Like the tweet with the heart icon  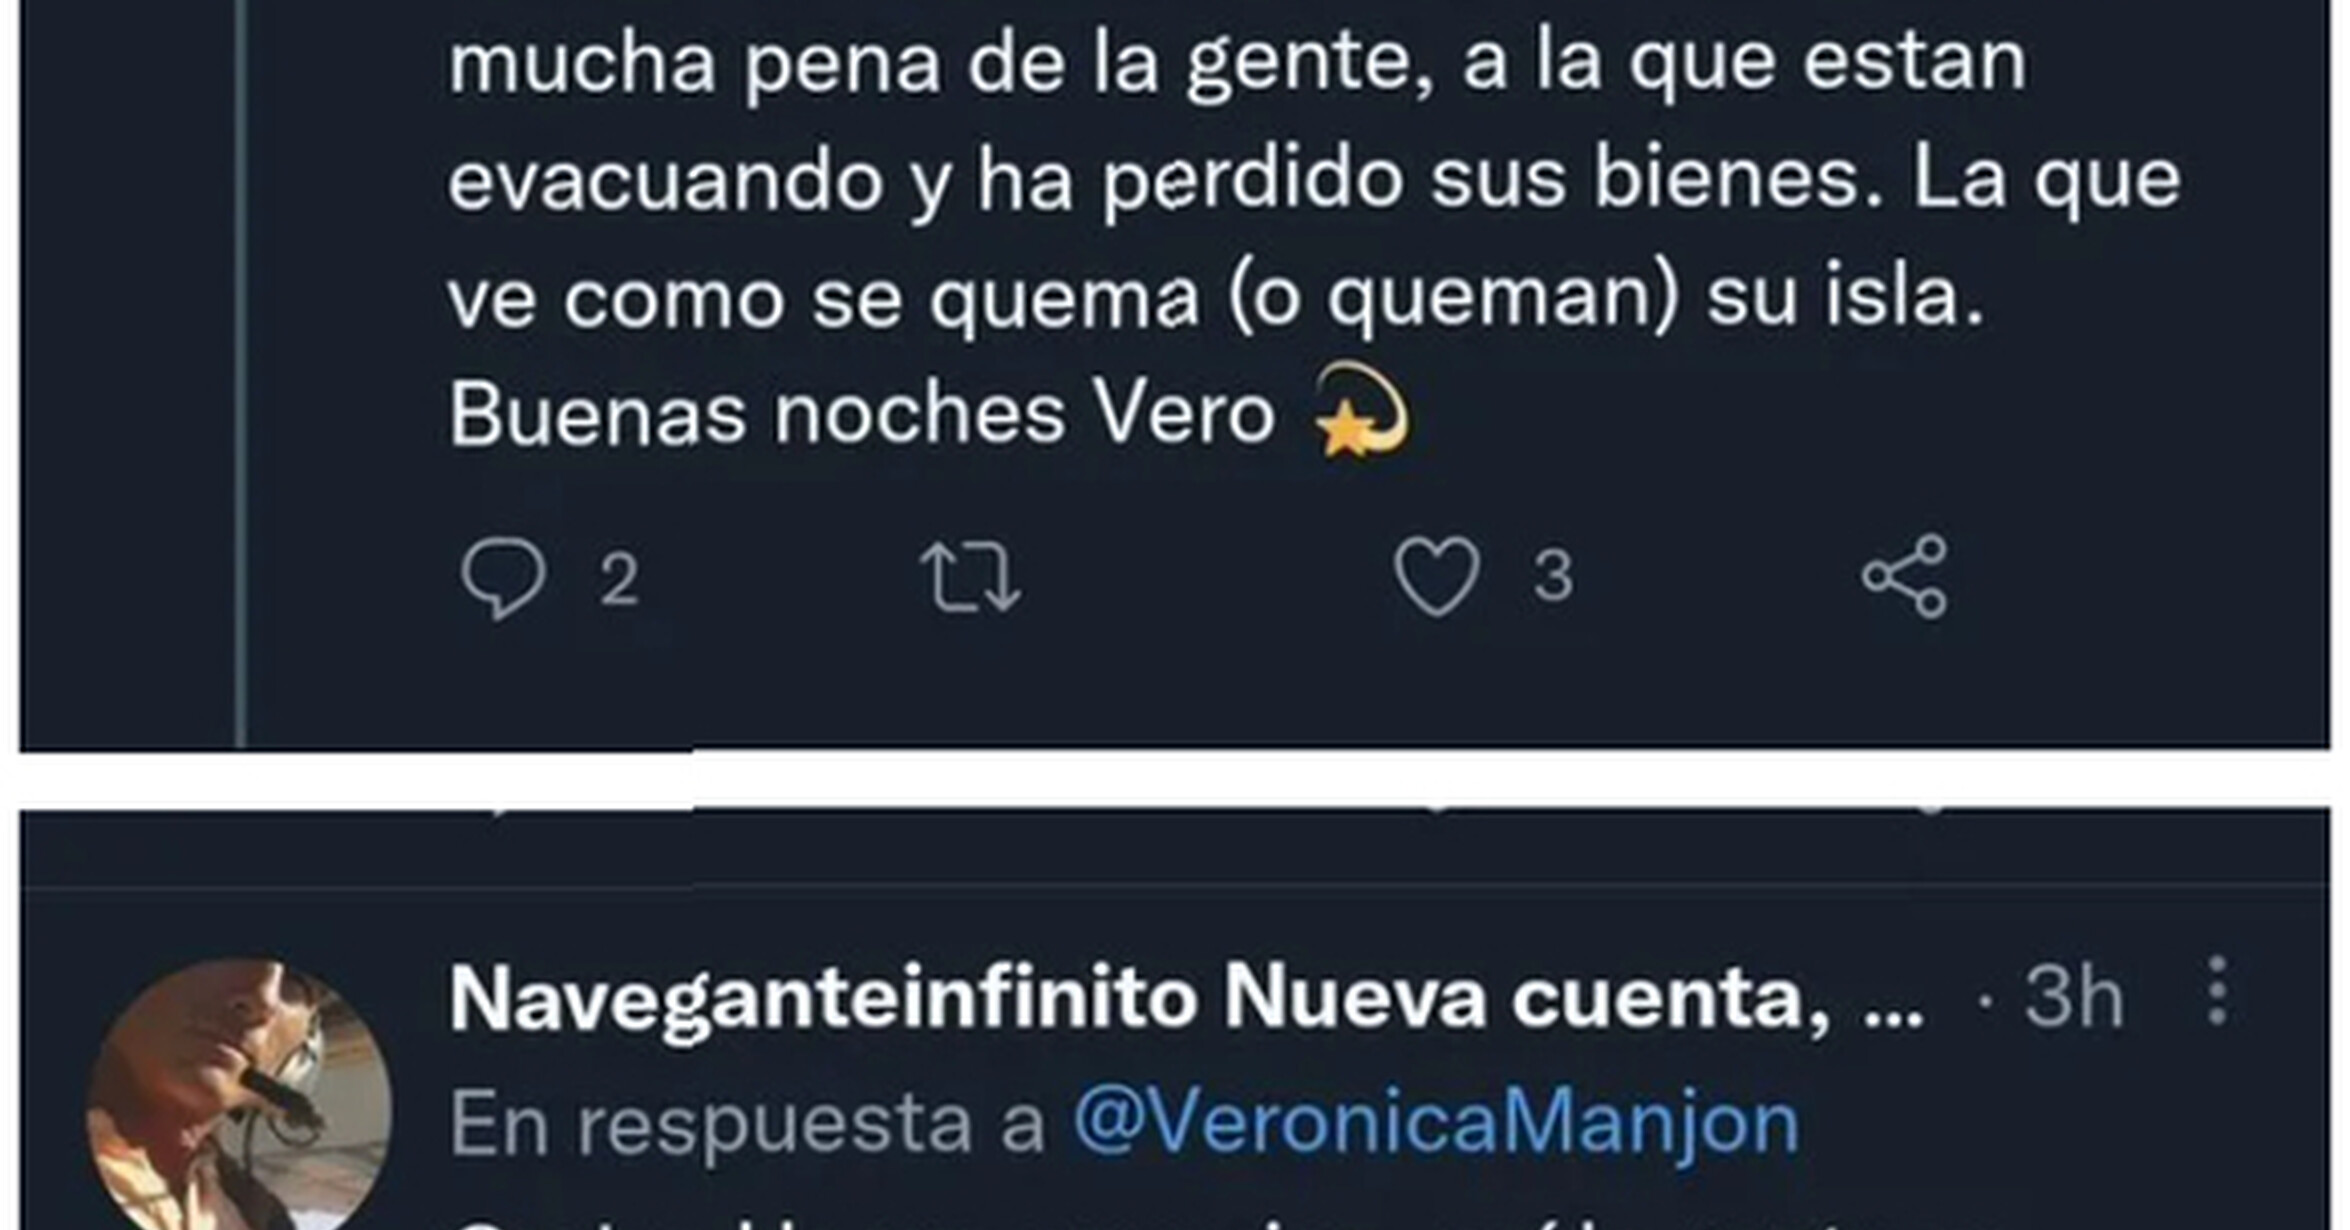(x=1437, y=576)
